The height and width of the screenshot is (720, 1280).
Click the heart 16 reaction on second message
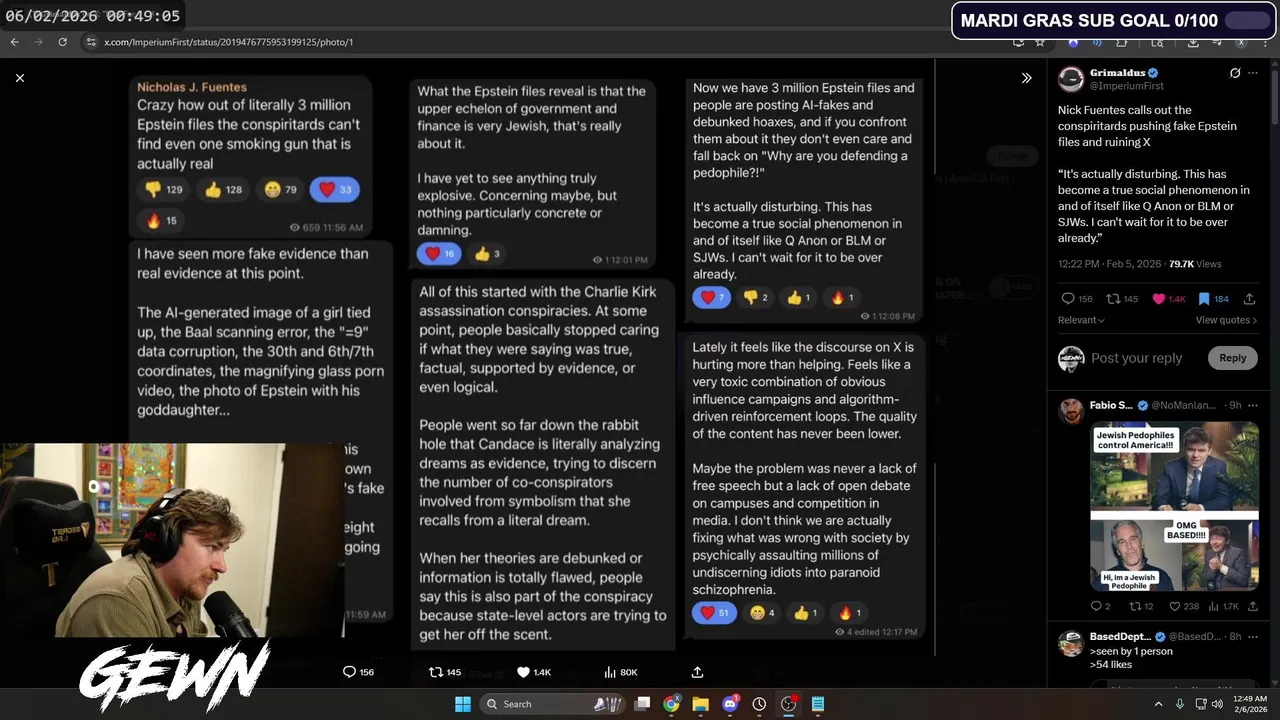(x=439, y=254)
